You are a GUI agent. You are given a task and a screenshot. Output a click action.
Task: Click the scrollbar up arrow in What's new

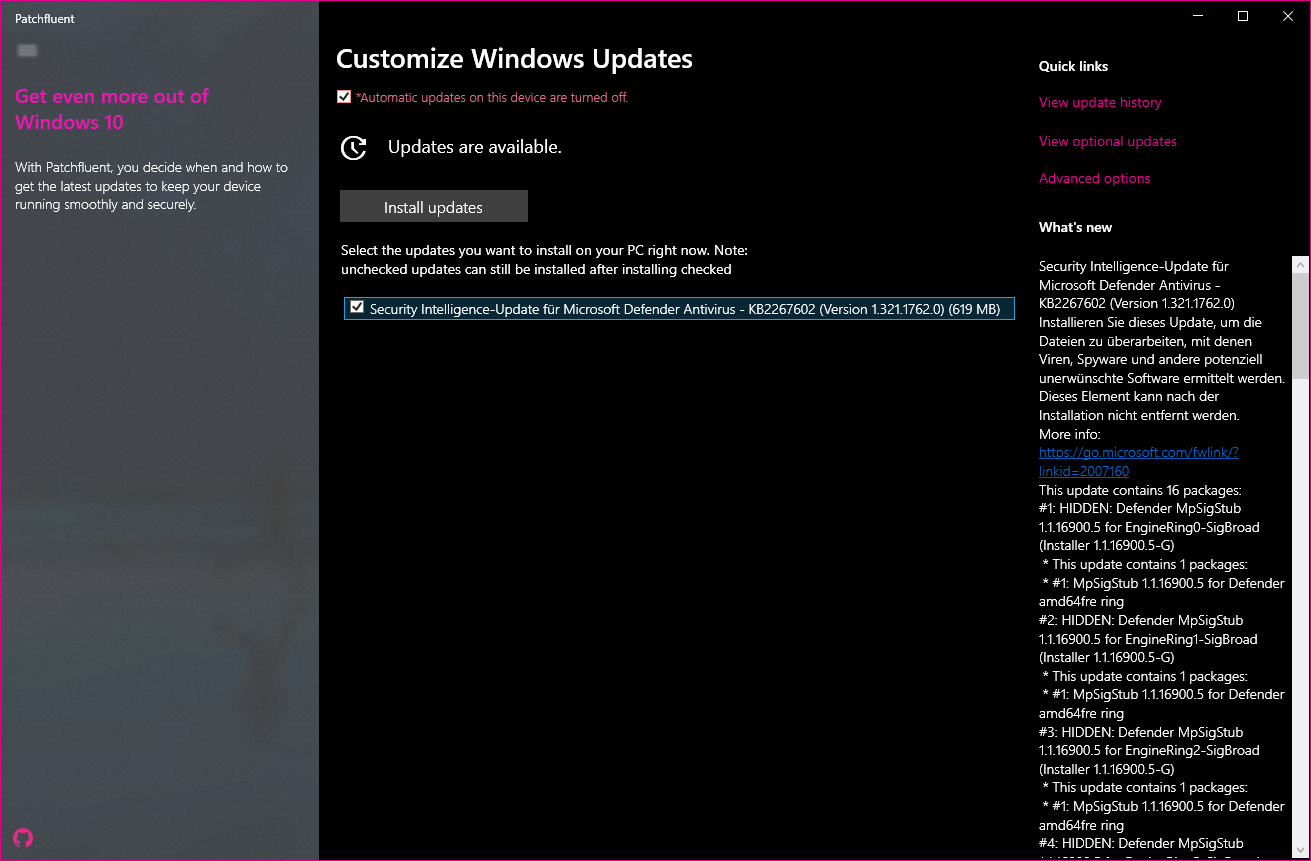coord(1300,265)
